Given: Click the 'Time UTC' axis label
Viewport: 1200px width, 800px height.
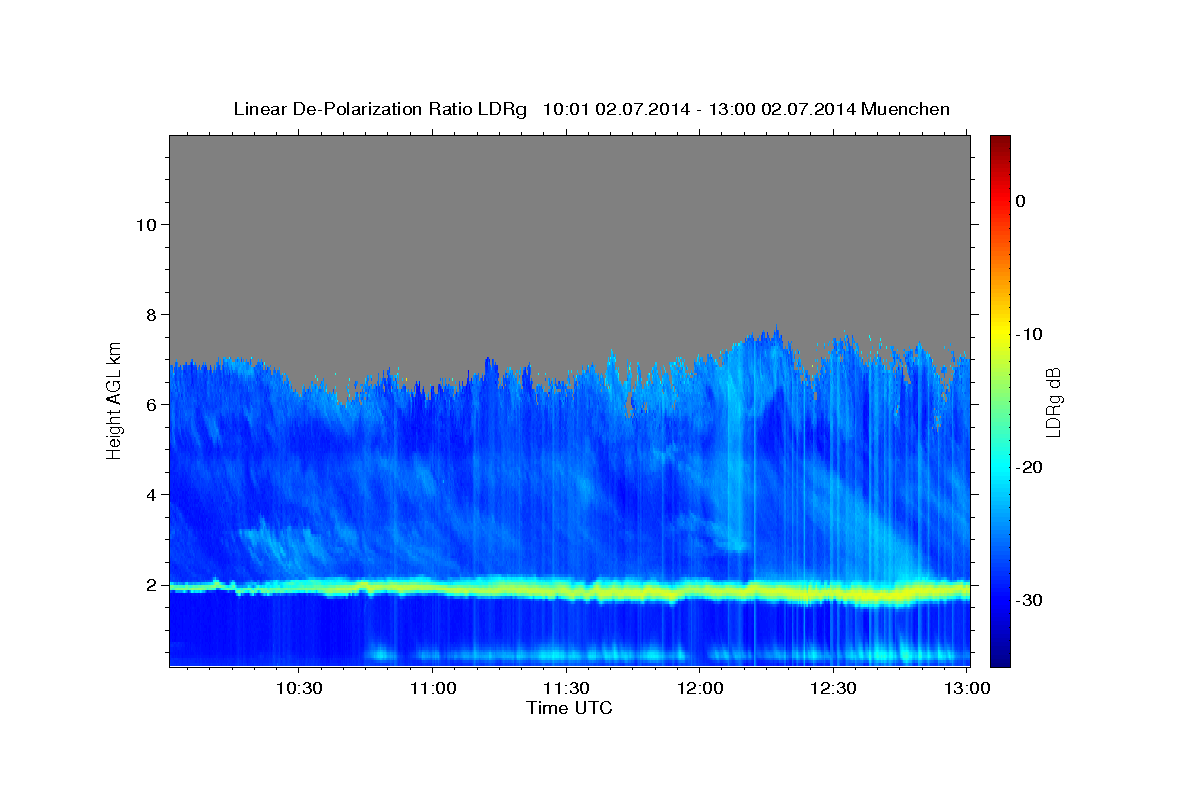Looking at the screenshot, I should tap(569, 708).
